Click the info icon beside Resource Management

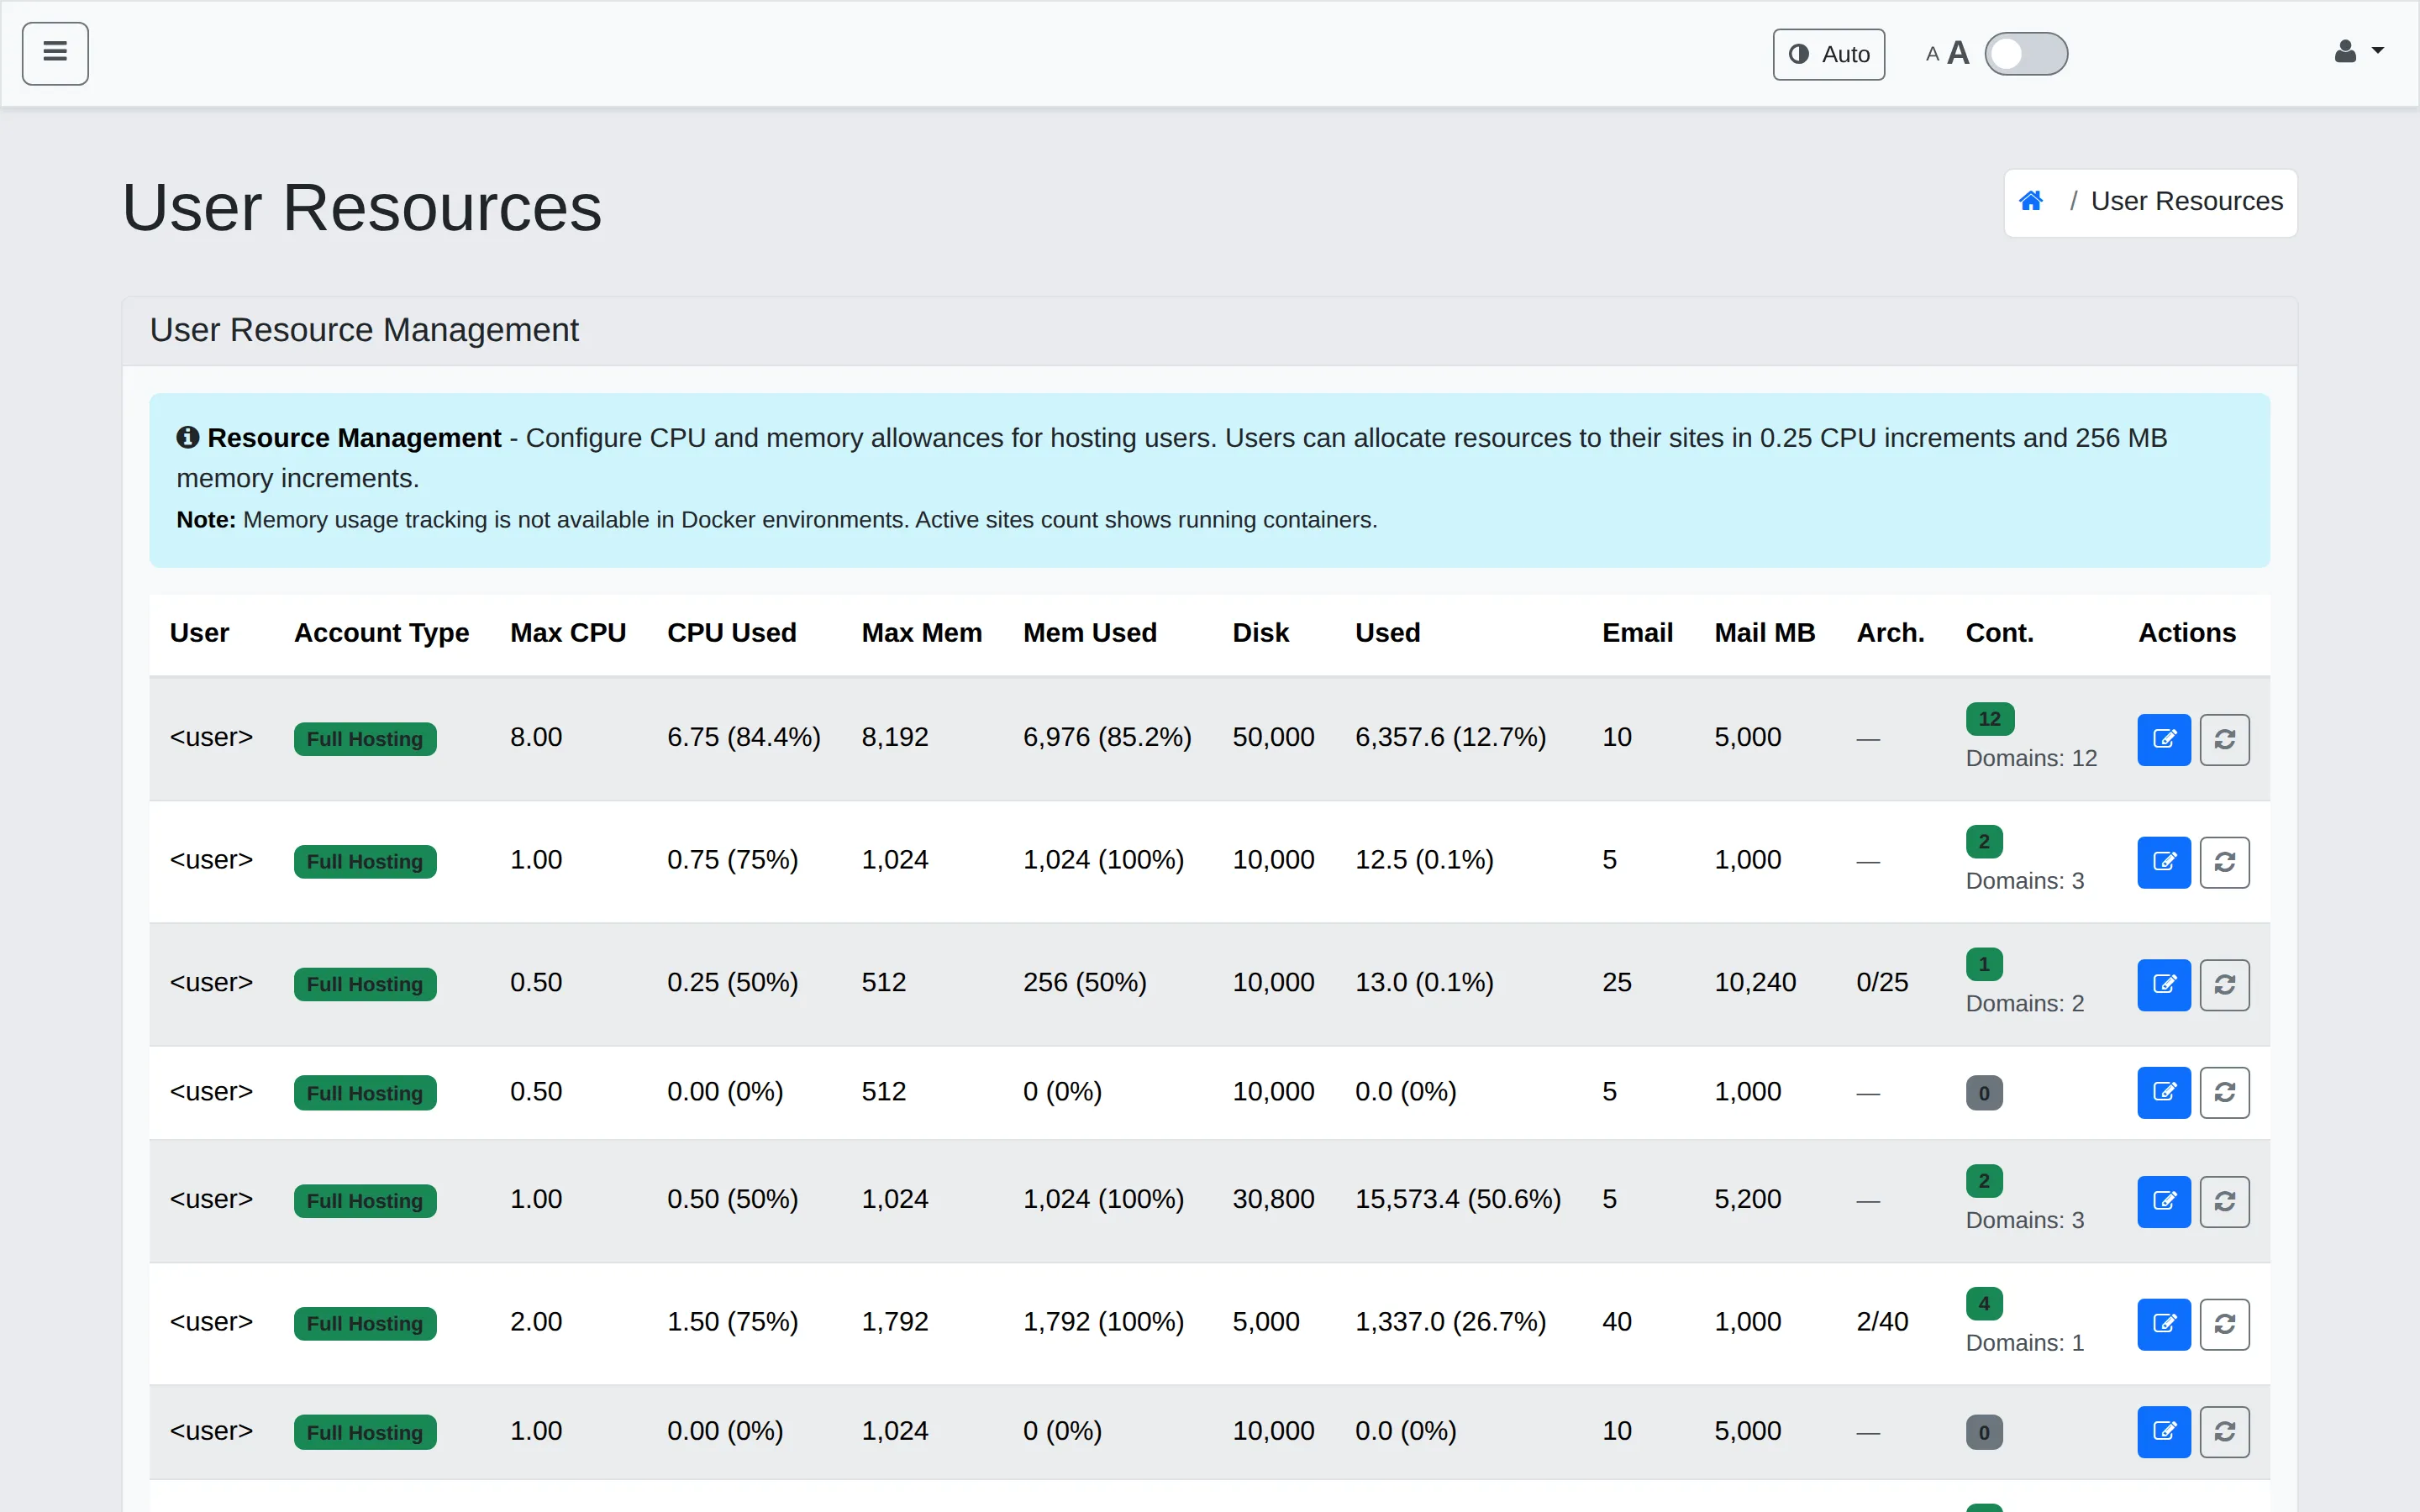point(188,437)
